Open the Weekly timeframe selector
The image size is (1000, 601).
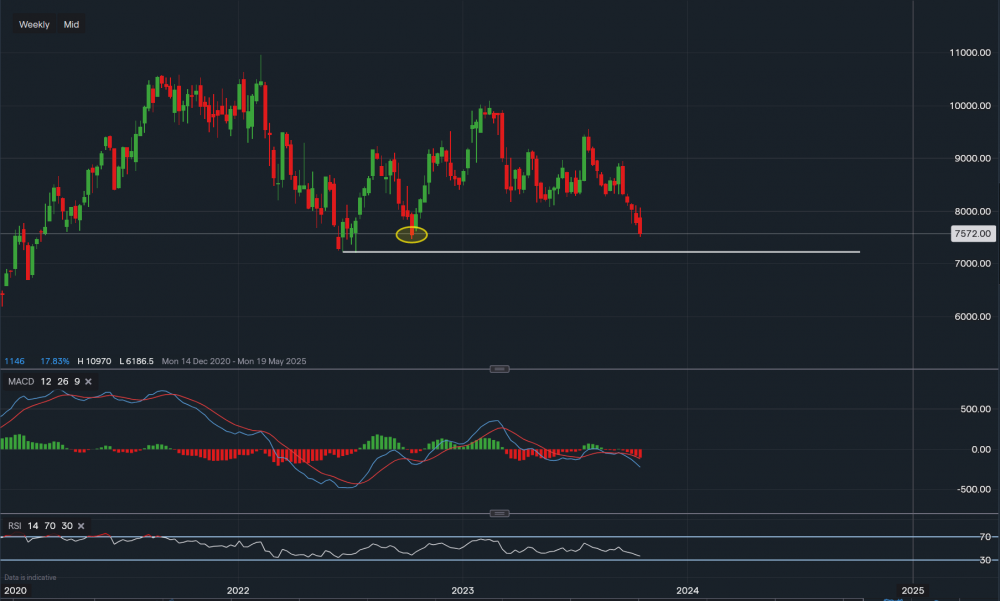point(34,24)
